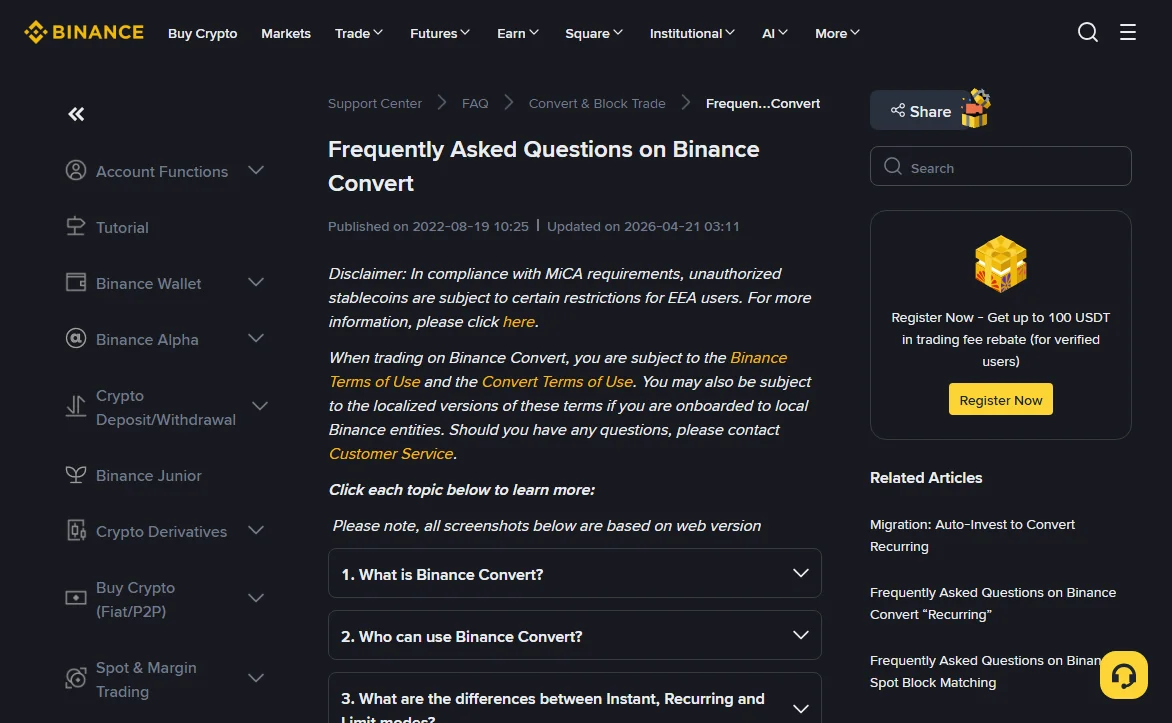Open the Futures dropdown menu
This screenshot has width=1172, height=723.
tap(440, 34)
